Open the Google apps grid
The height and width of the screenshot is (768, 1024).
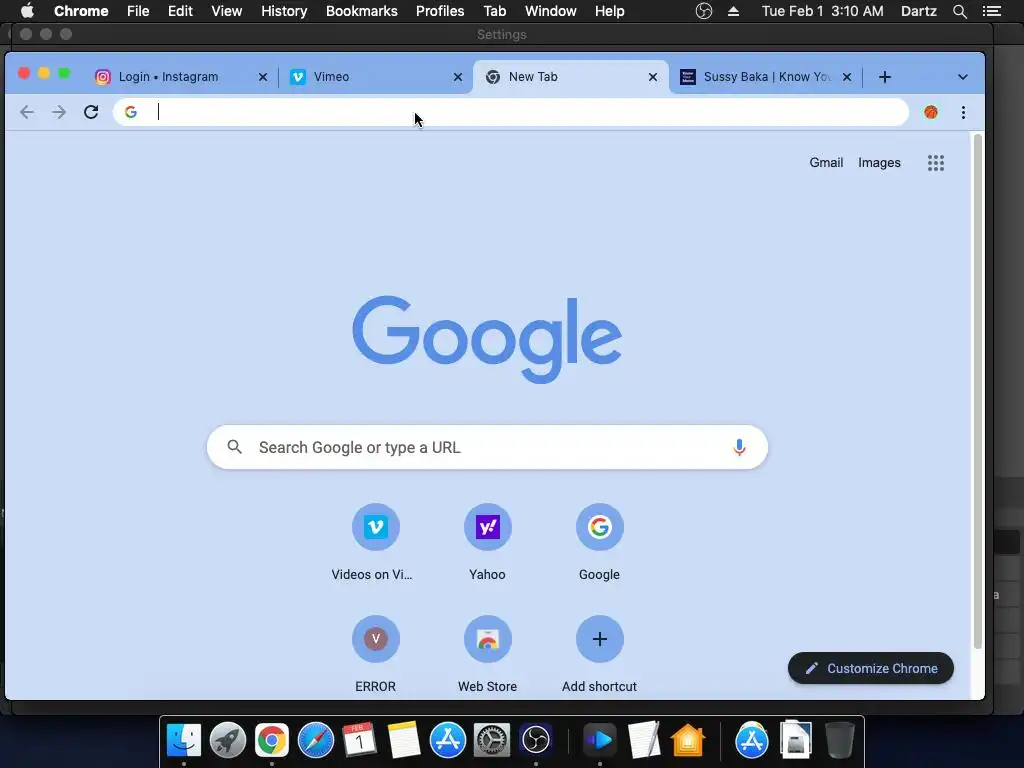[x=936, y=163]
